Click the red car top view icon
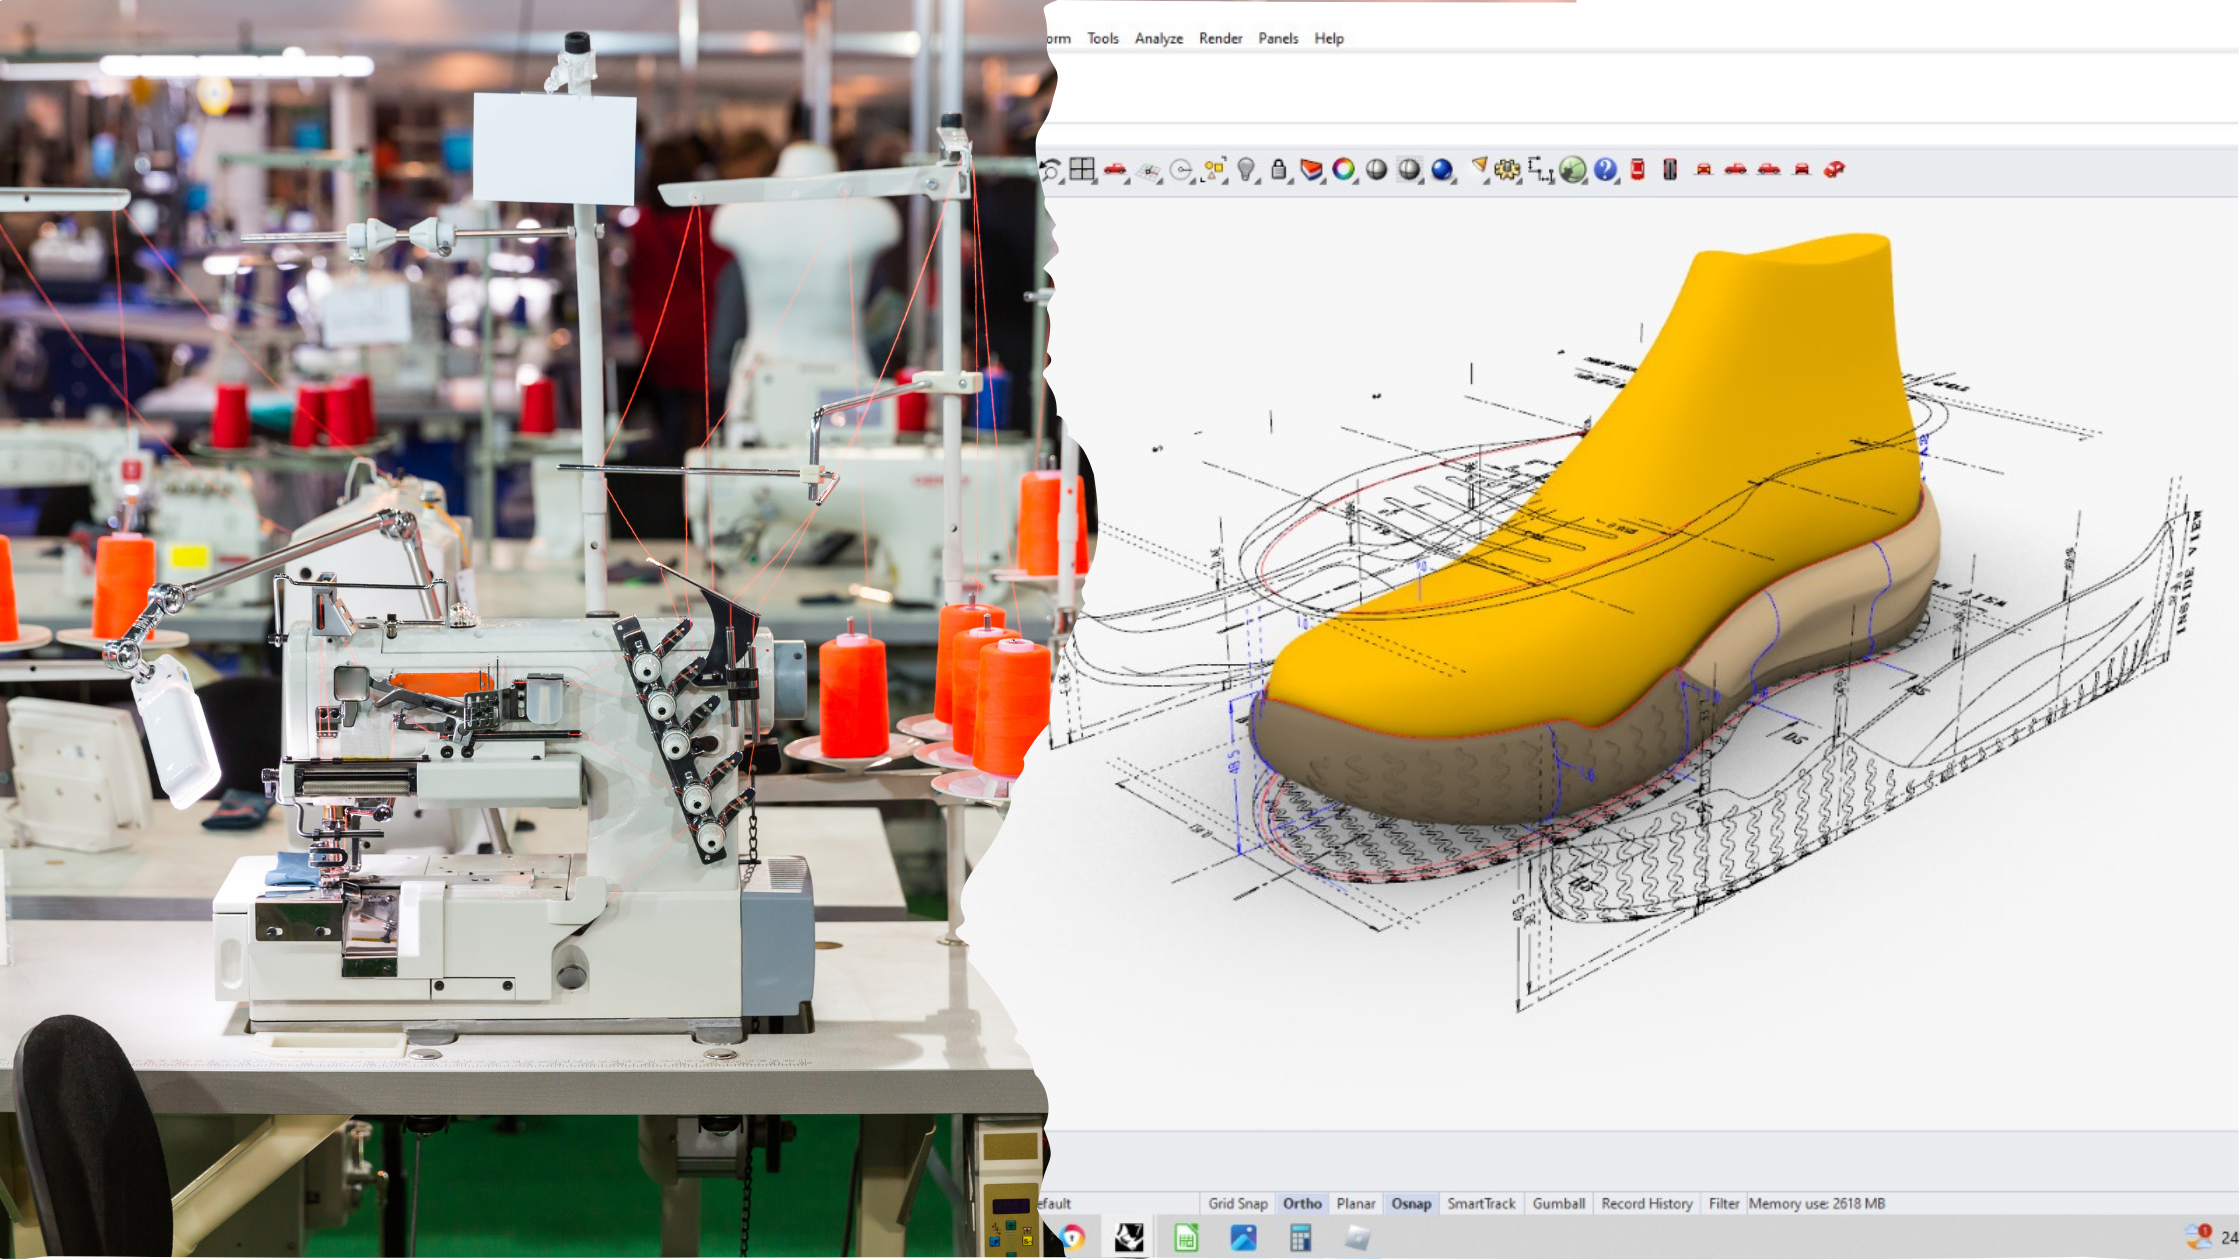Screen dimensions: 2240x1260 pos(1637,169)
